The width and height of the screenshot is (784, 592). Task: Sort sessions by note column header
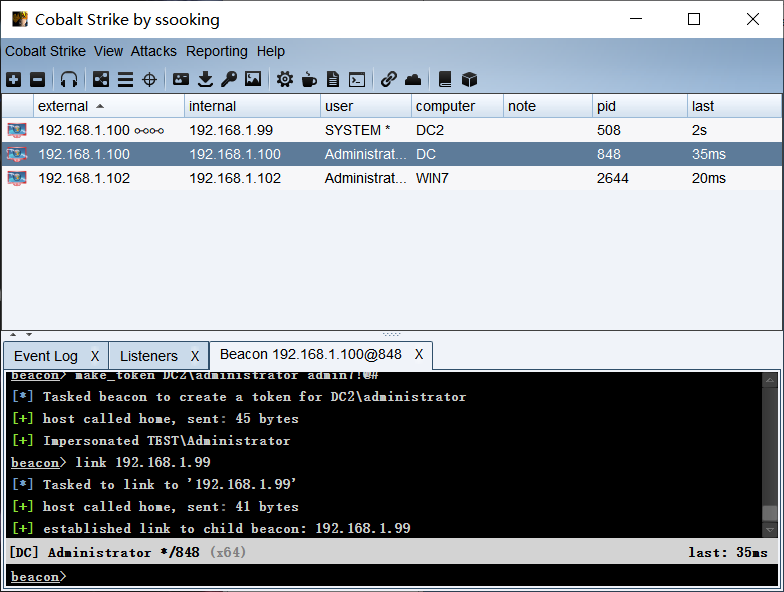[x=548, y=106]
